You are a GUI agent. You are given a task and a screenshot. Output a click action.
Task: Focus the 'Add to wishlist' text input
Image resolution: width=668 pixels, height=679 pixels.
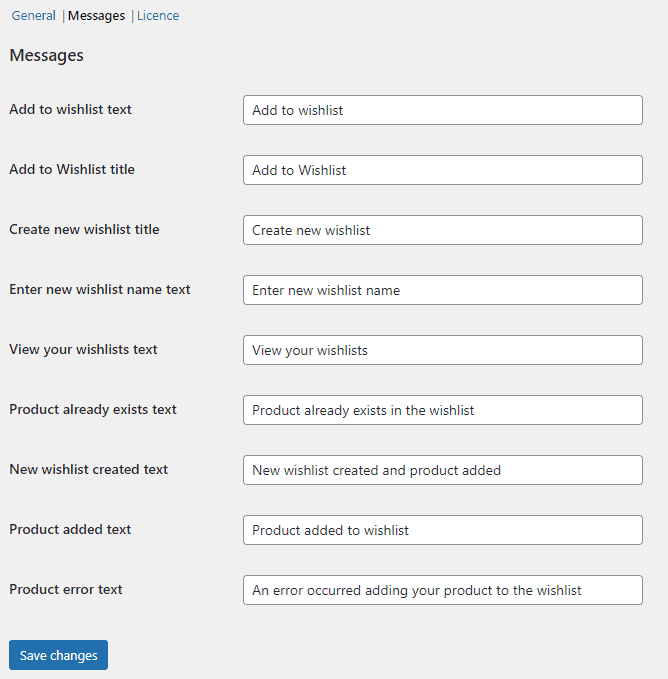coord(443,110)
